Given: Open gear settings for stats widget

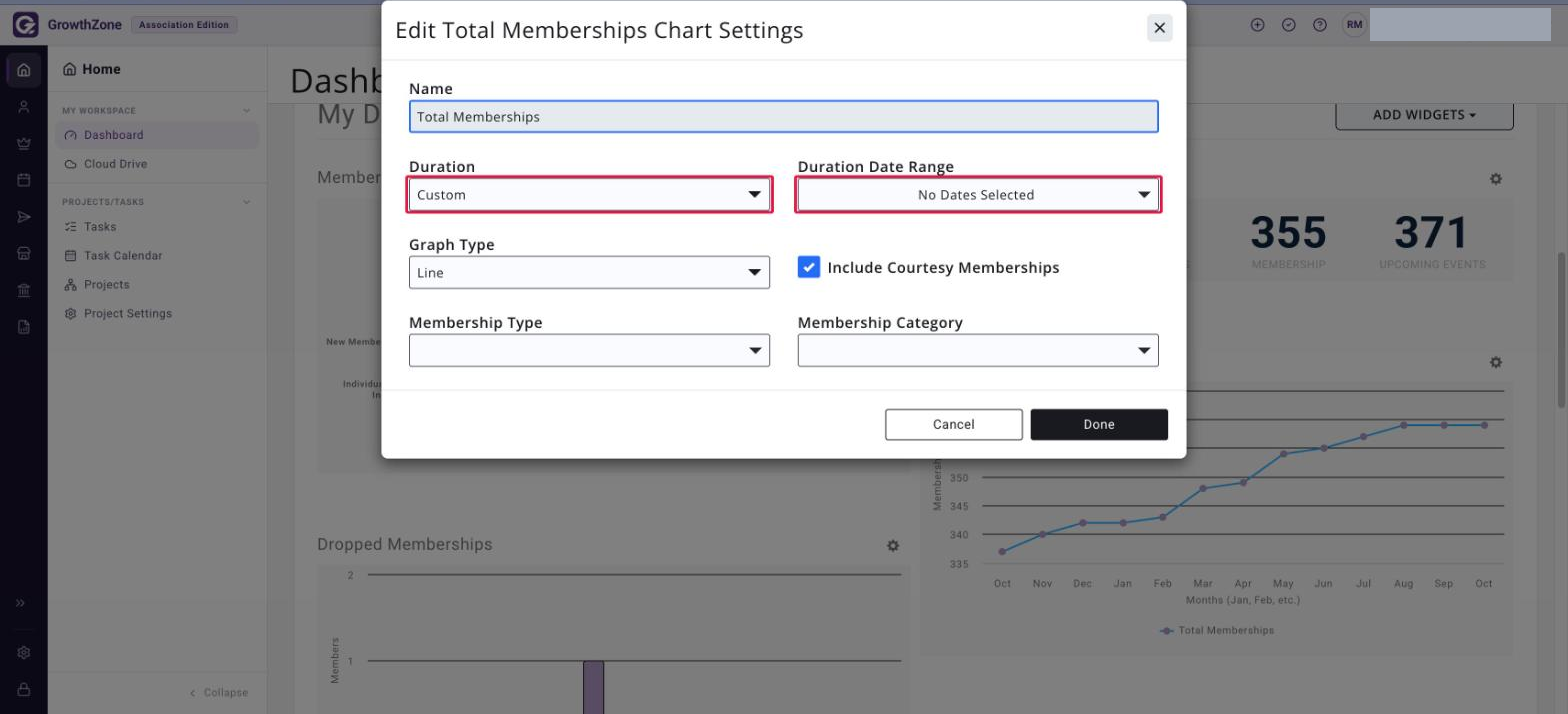Looking at the screenshot, I should tap(1496, 179).
